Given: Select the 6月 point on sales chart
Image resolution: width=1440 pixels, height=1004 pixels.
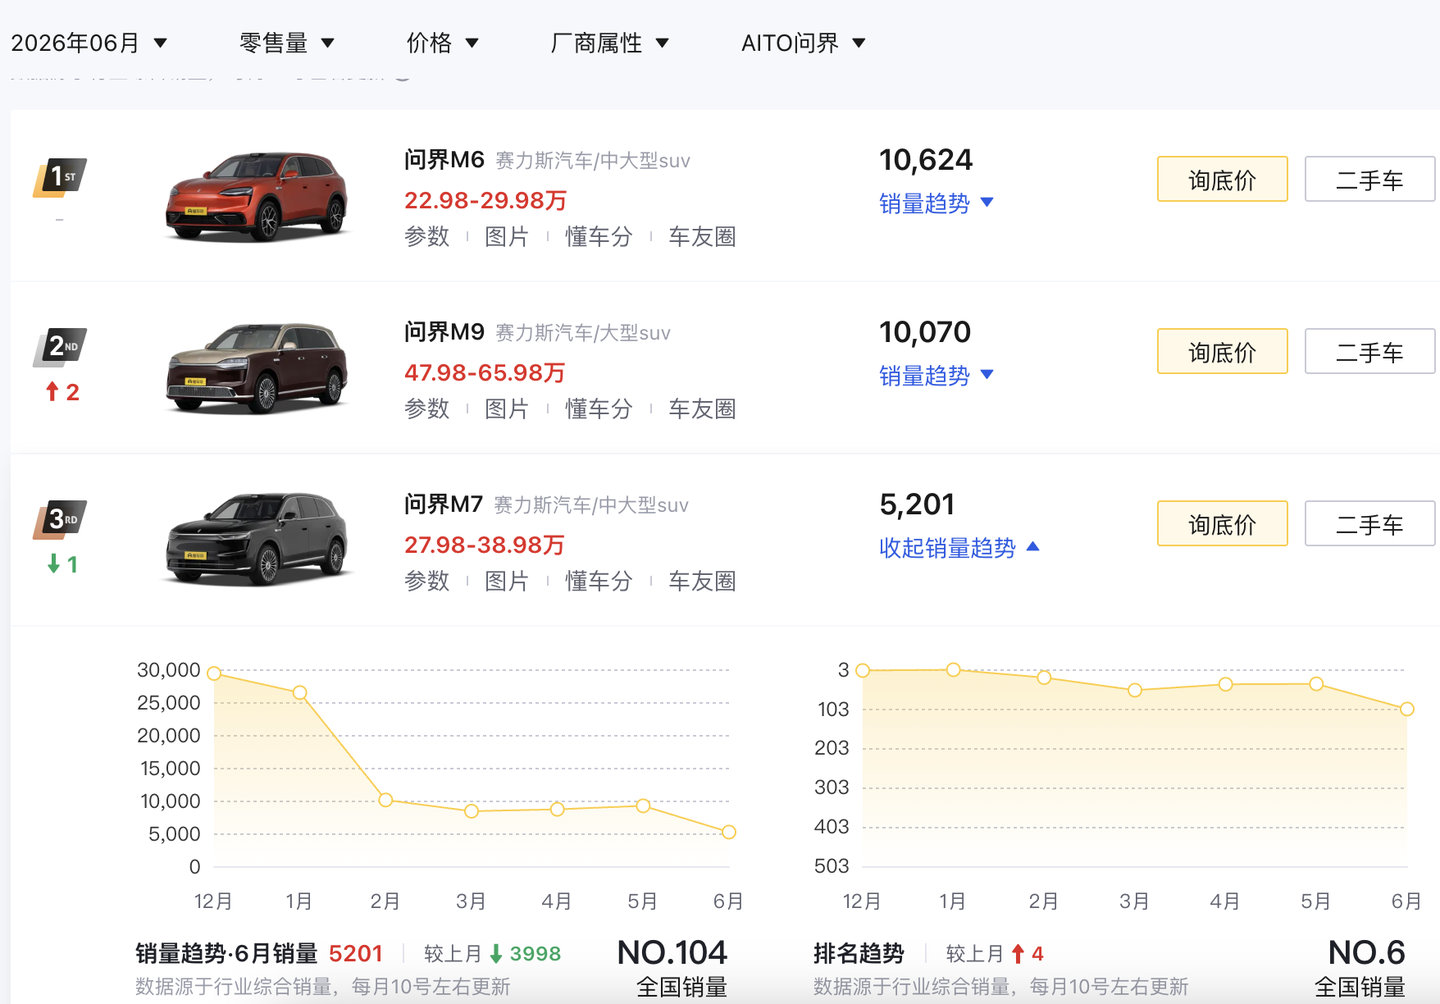Looking at the screenshot, I should (x=729, y=832).
